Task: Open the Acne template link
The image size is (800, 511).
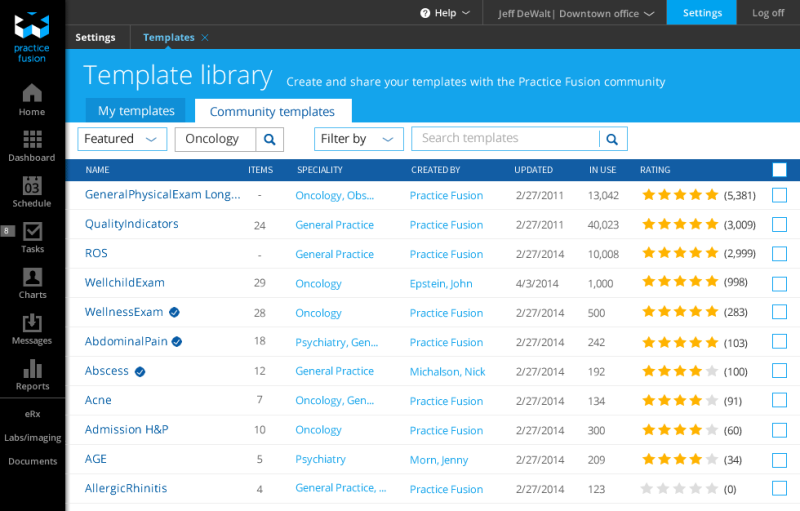Action: (x=98, y=400)
